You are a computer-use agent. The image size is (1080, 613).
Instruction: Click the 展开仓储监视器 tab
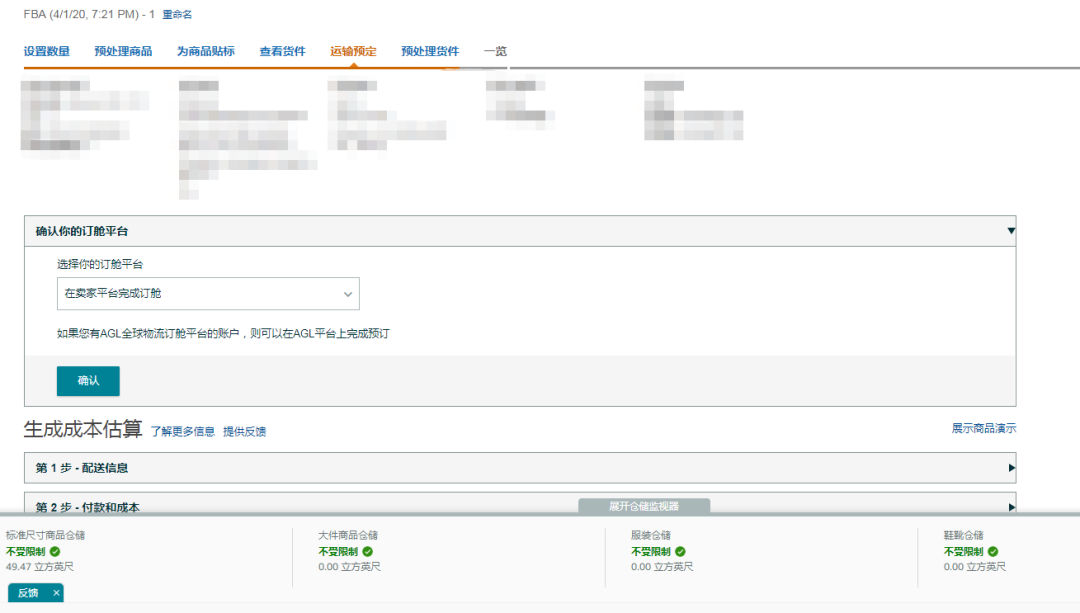point(644,506)
